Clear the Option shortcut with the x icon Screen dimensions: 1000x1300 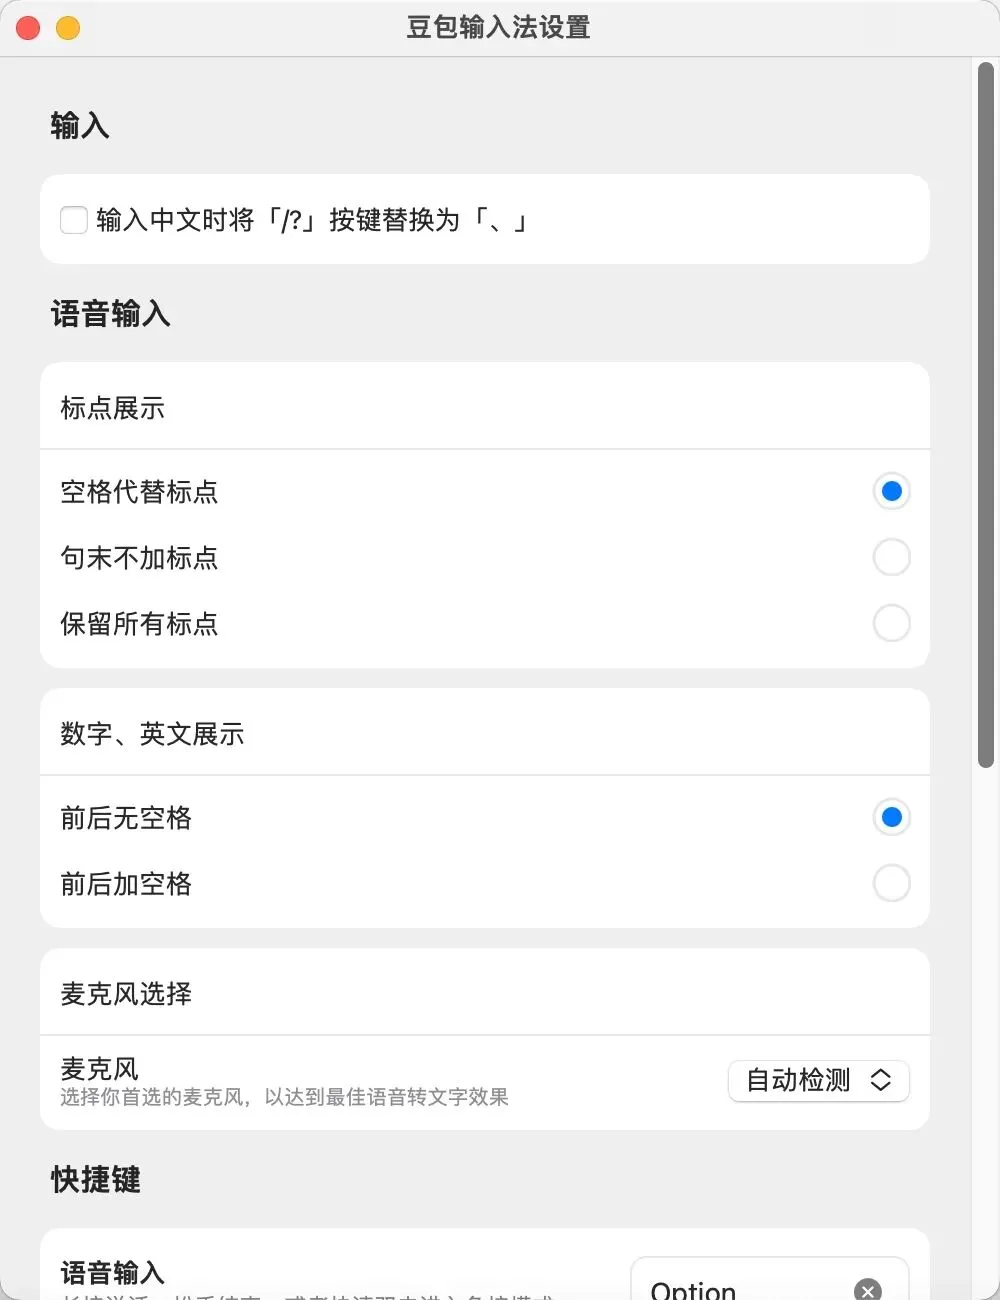(868, 1290)
